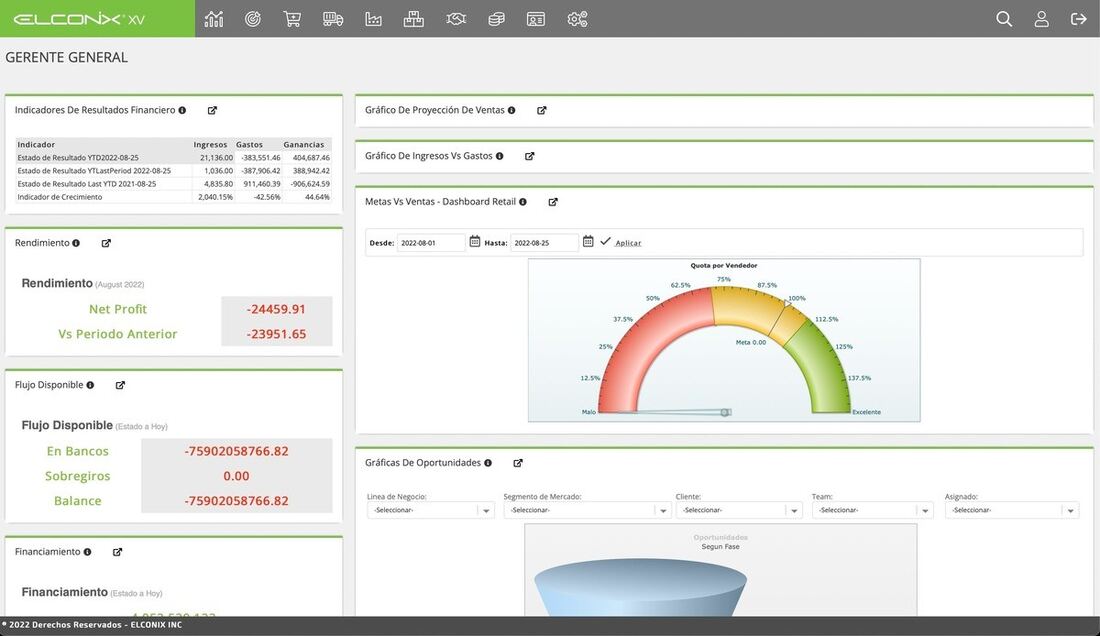
Task: Pop out Gráfico De Proyección De Ventas
Action: [542, 110]
